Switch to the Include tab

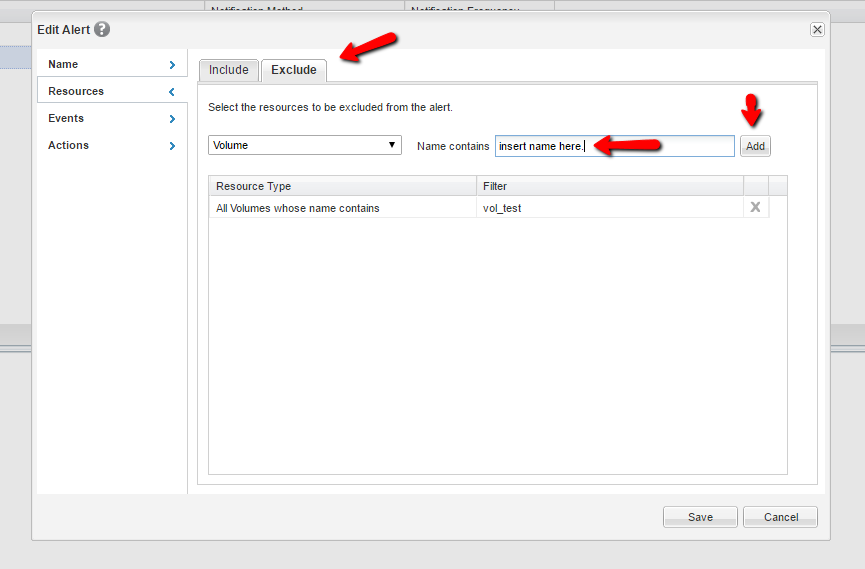click(228, 70)
